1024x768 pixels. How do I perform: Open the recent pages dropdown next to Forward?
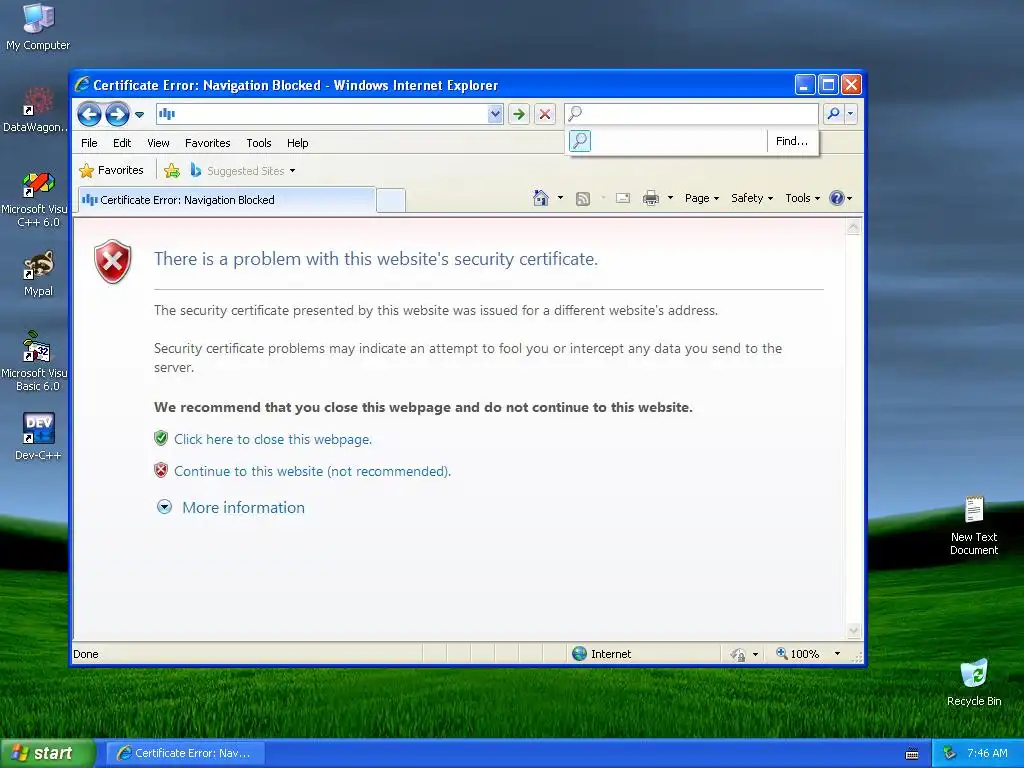point(139,115)
